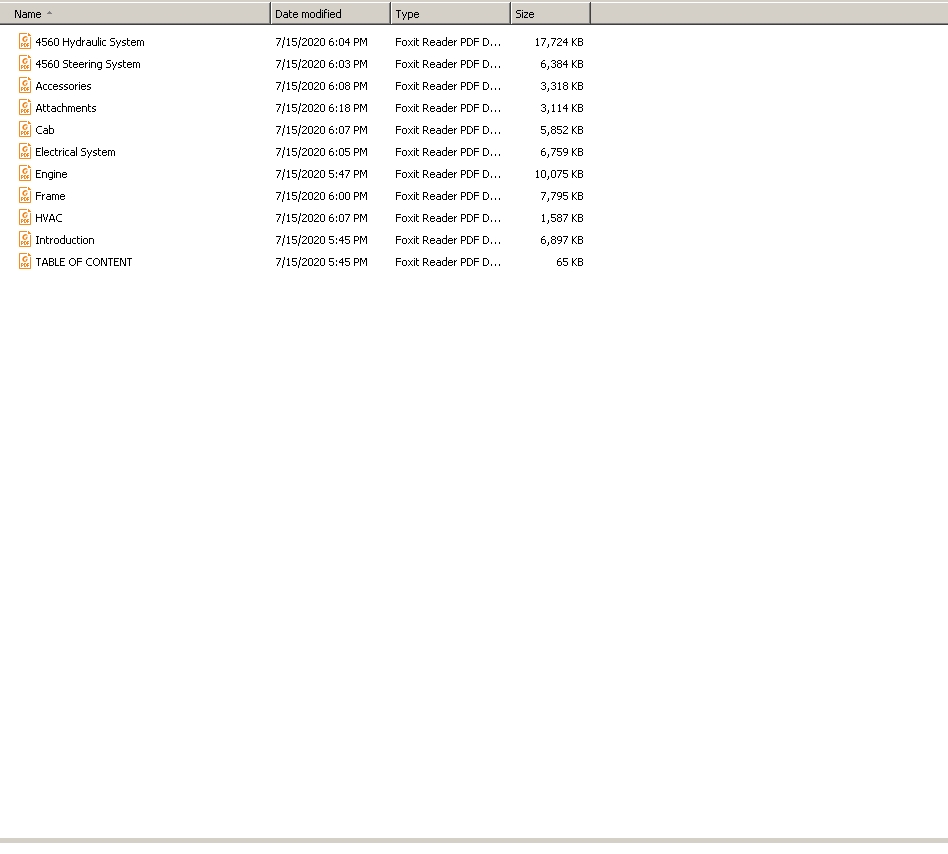
Task: Sort files by the Type column header
Action: pos(450,13)
